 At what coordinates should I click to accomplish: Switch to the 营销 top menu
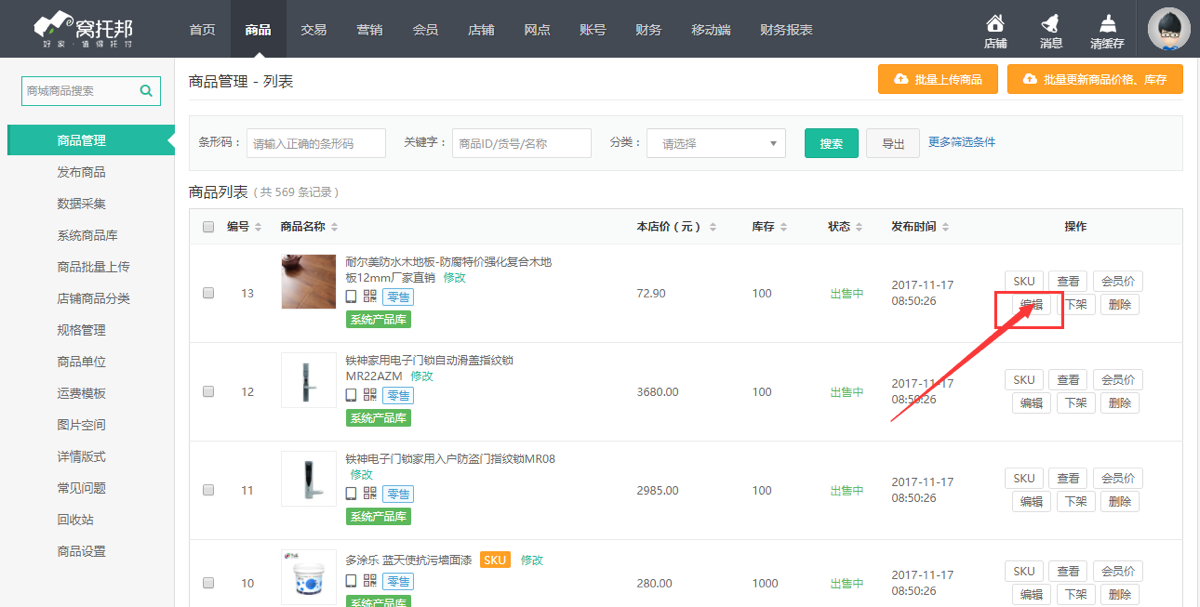click(370, 30)
